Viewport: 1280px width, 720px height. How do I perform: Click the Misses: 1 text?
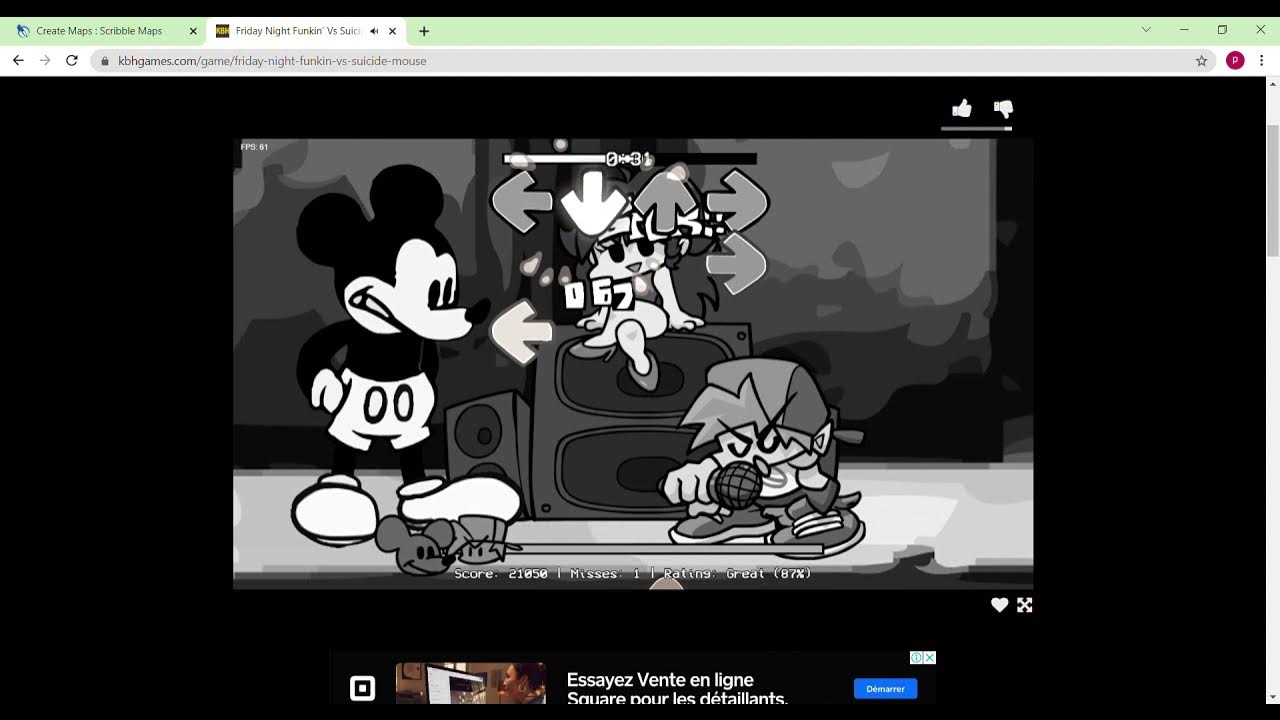[605, 574]
